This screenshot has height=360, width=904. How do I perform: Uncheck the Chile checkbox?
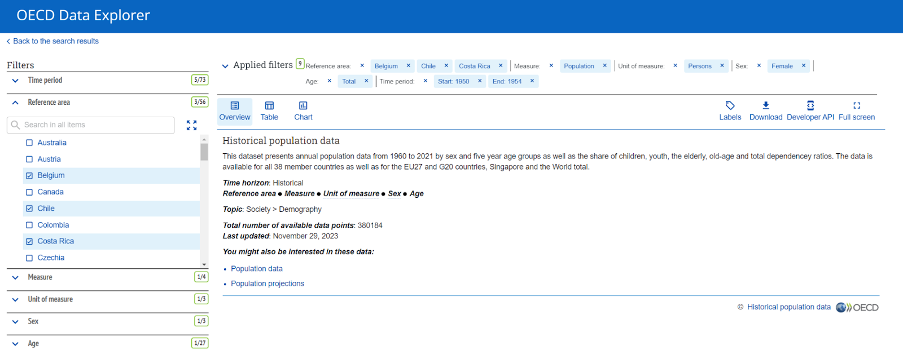tap(29, 208)
